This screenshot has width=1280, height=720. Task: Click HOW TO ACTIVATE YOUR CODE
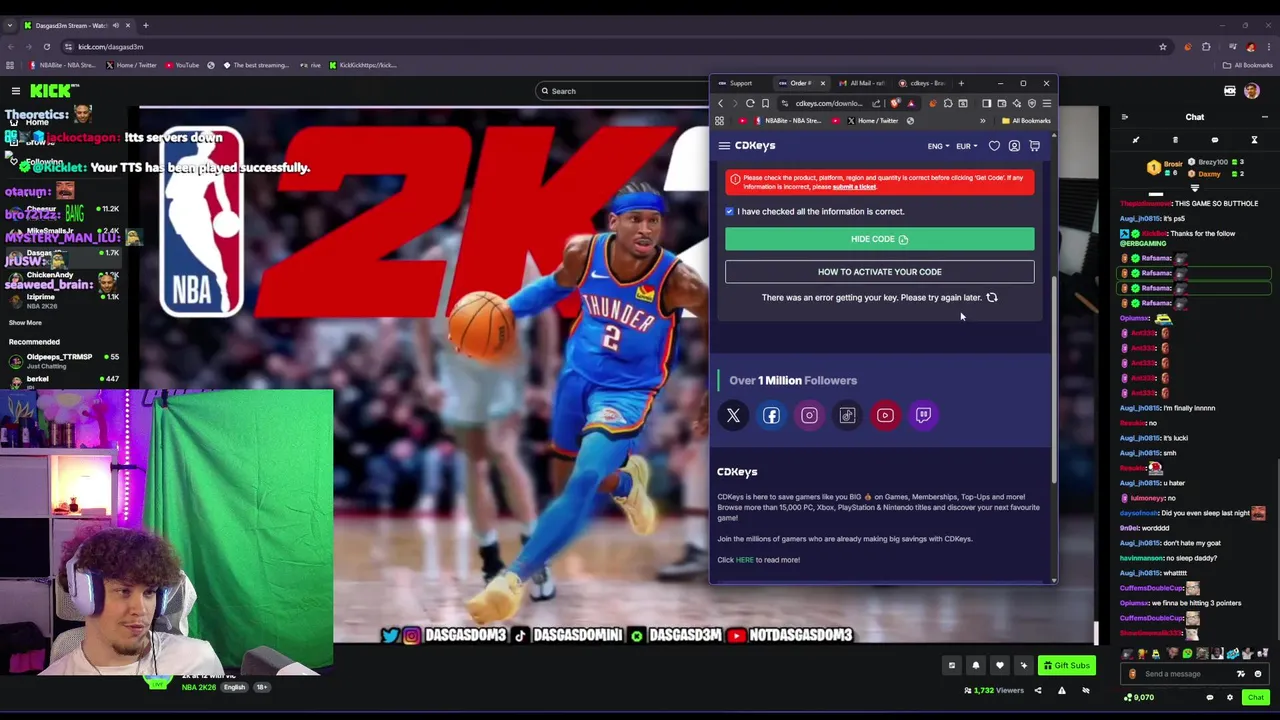(x=880, y=272)
